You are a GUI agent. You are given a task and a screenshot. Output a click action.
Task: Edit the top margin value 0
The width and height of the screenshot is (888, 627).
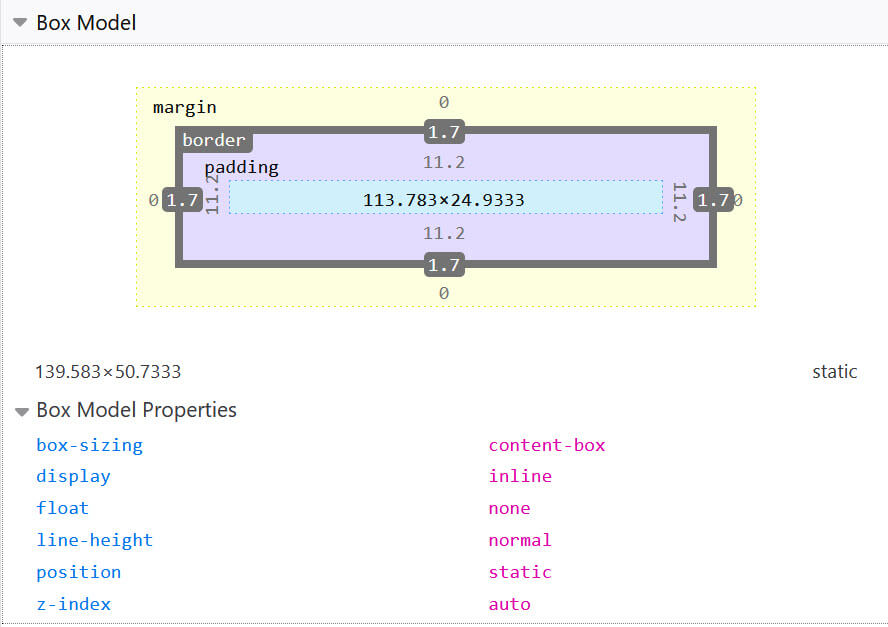pos(444,102)
